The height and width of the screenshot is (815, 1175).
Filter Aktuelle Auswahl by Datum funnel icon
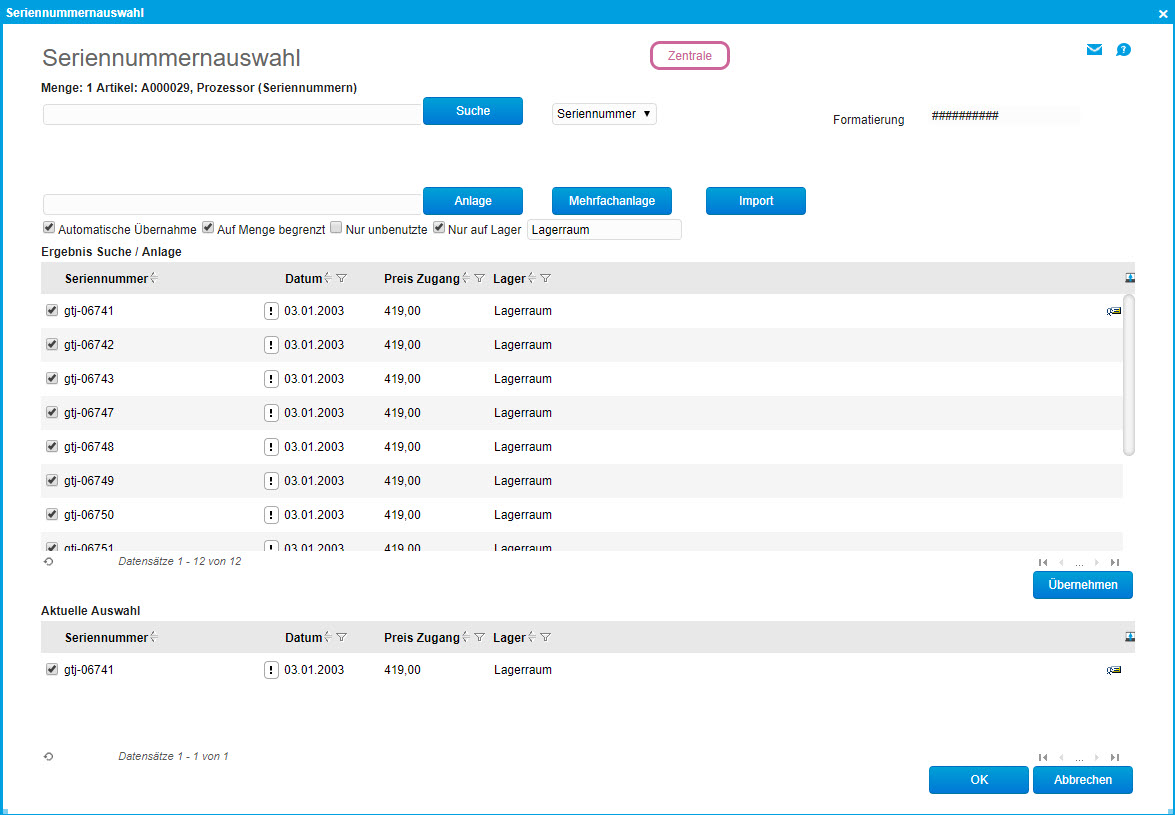pos(342,637)
